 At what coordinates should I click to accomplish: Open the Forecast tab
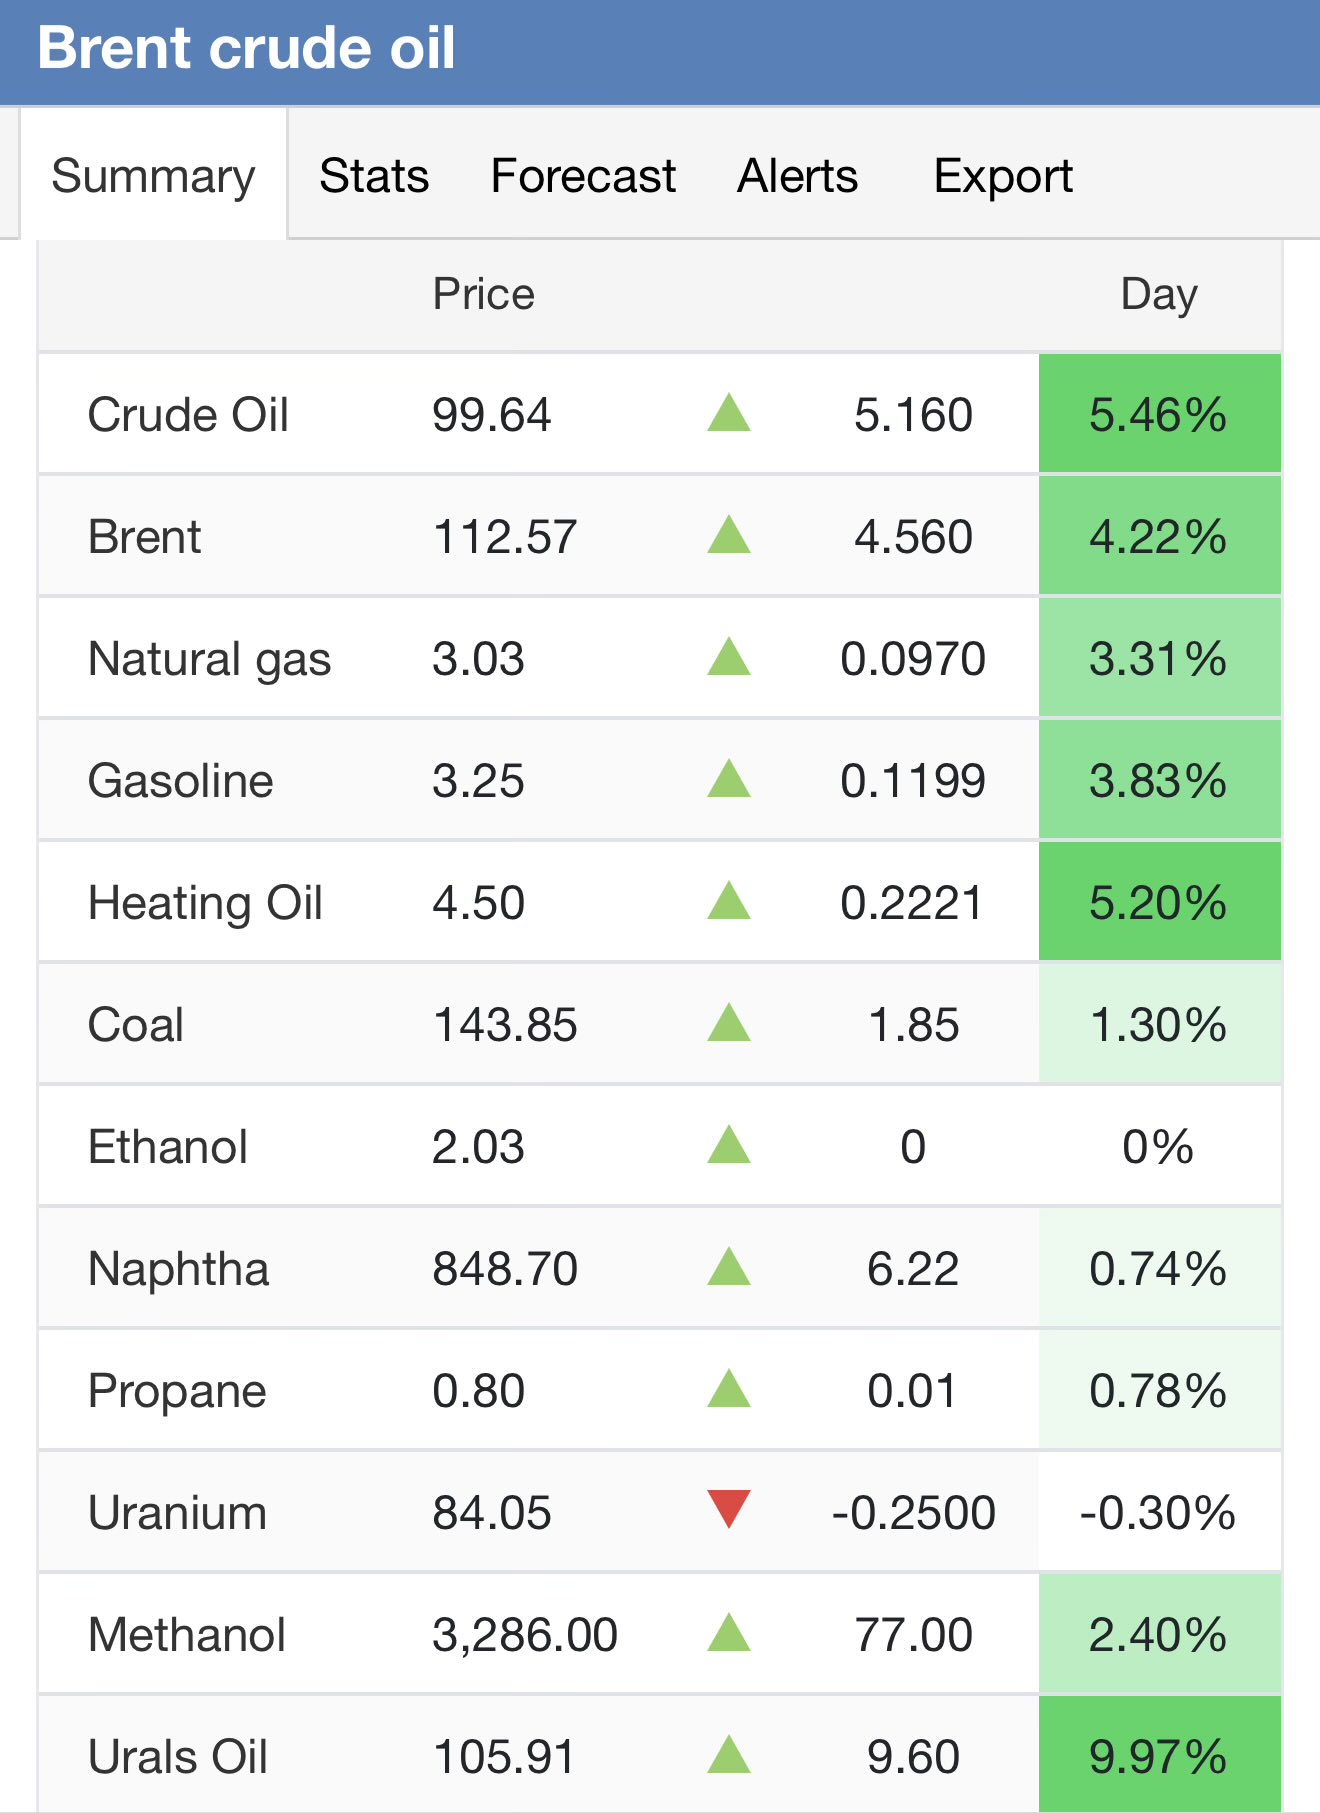coord(583,176)
